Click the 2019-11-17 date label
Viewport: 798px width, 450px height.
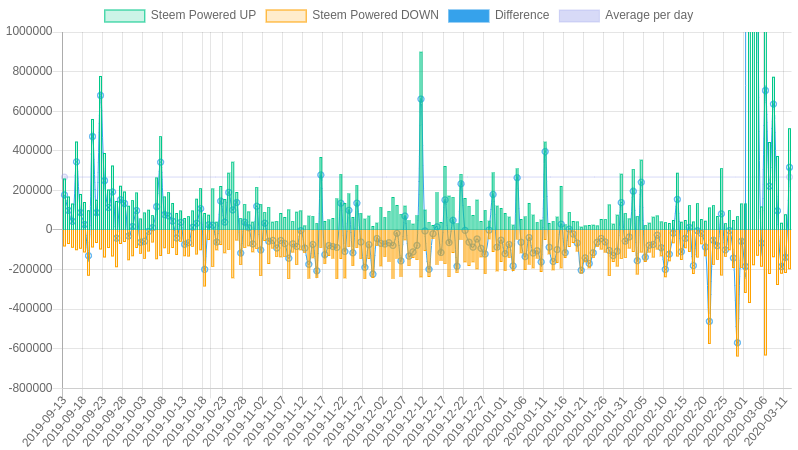304,419
